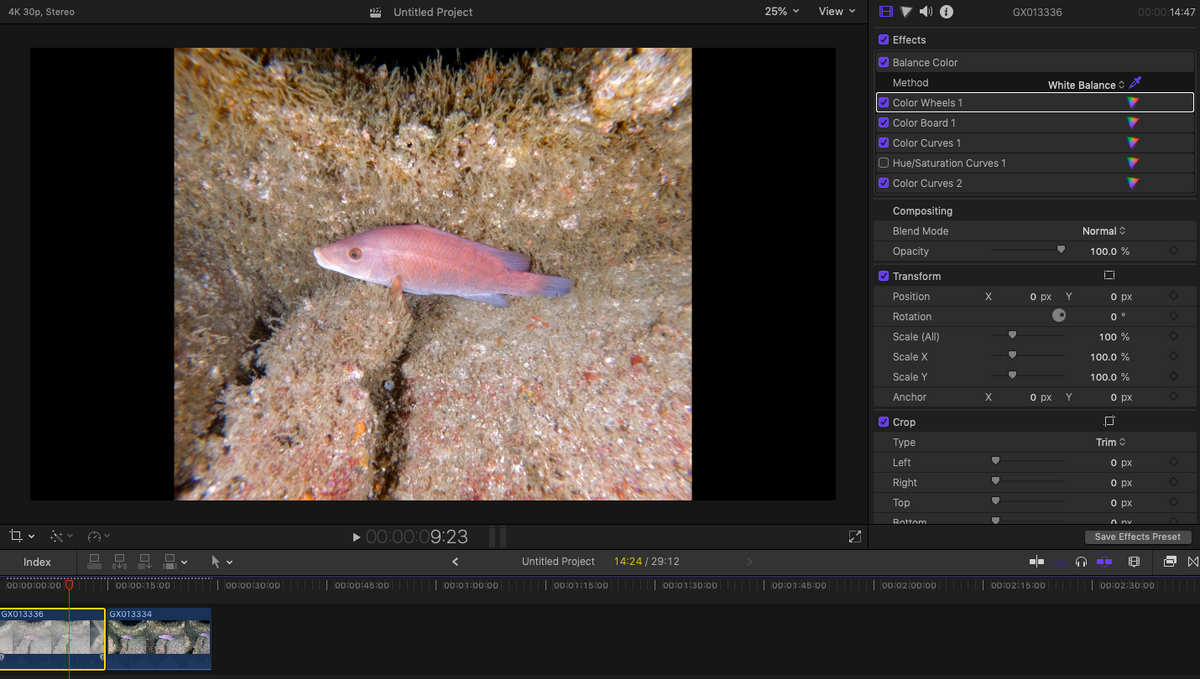This screenshot has width=1200, height=679.
Task: Click the viewer timecode display
Action: point(417,537)
